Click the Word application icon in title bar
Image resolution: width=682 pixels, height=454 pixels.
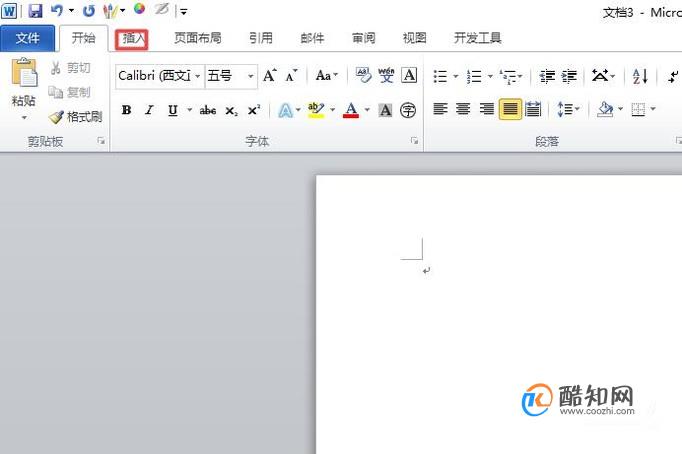tap(9, 11)
